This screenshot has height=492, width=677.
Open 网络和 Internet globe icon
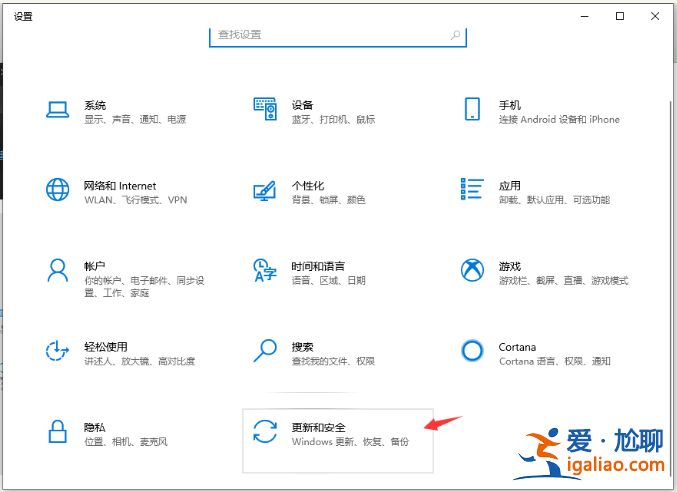click(57, 190)
